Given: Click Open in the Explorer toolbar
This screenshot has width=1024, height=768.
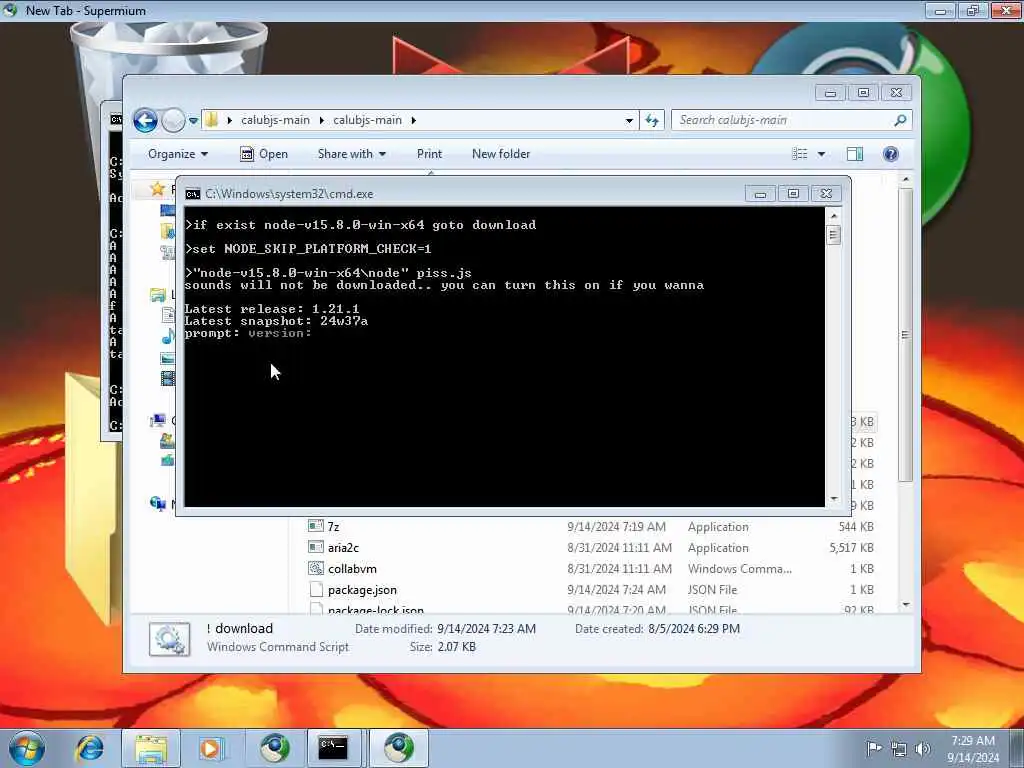Looking at the screenshot, I should [264, 154].
